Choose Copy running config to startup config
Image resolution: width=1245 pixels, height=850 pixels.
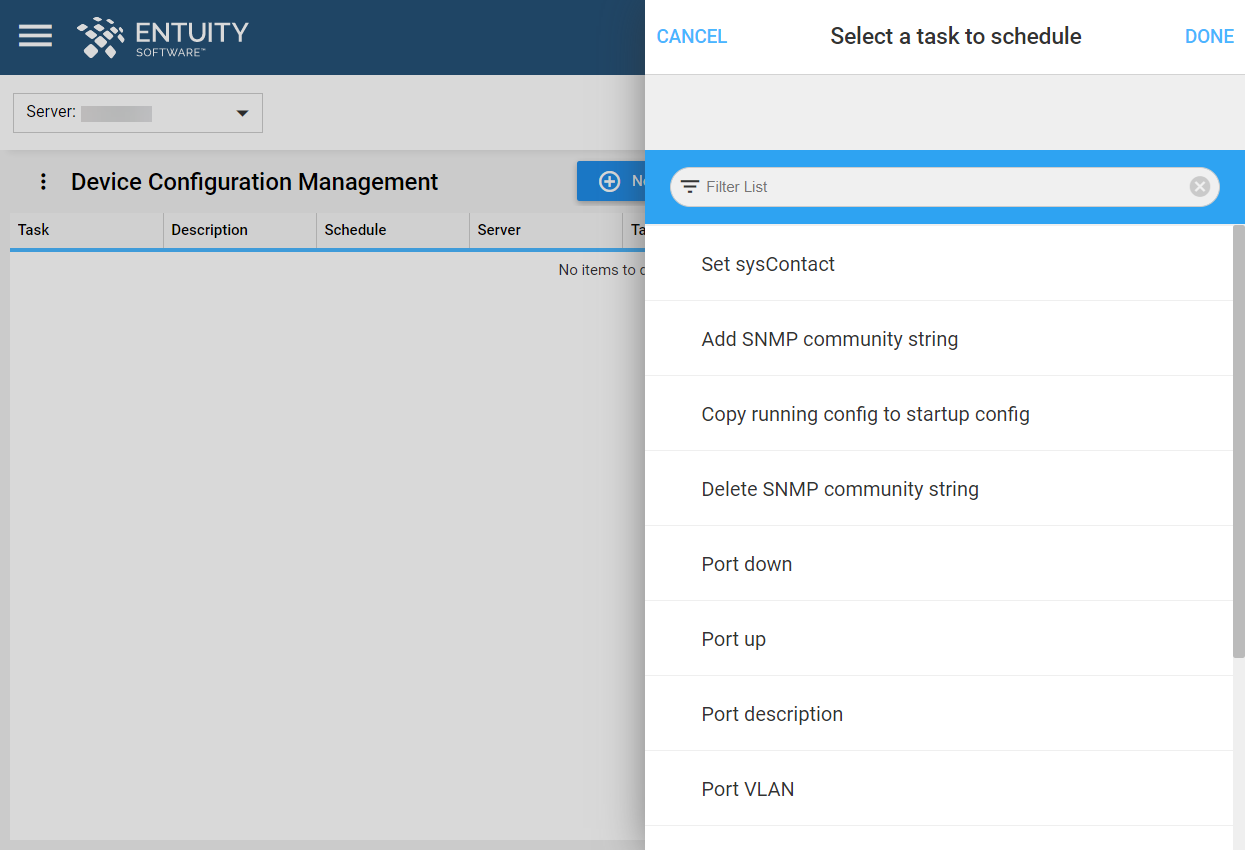[866, 413]
